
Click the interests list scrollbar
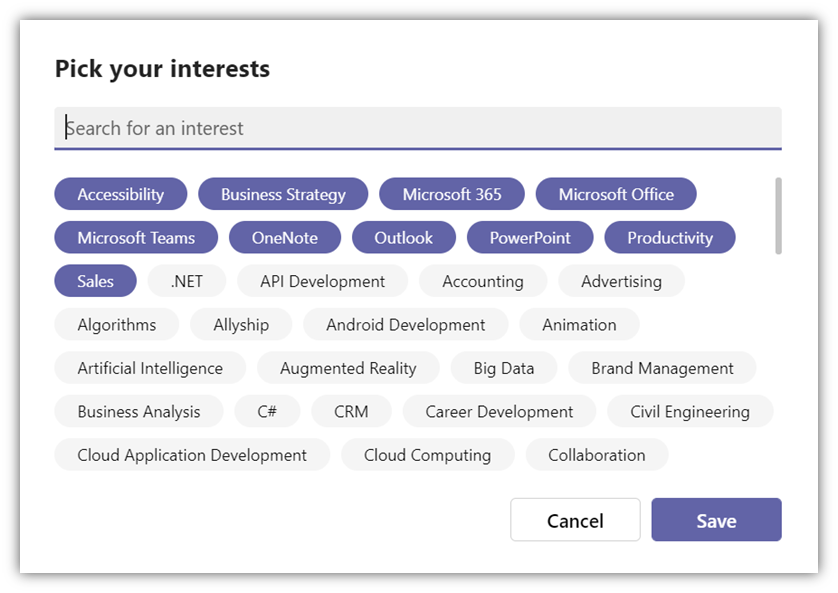778,216
